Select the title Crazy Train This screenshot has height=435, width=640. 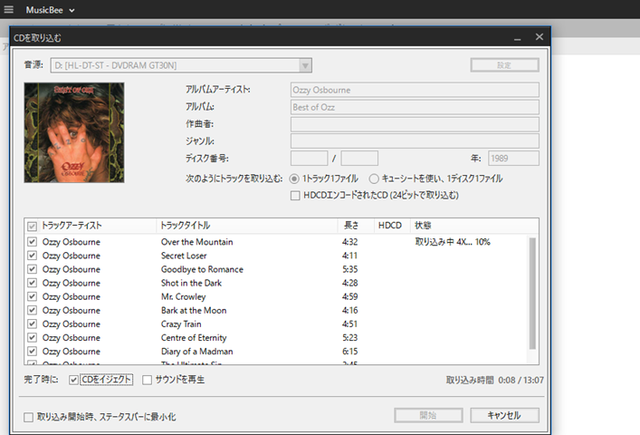coord(181,324)
